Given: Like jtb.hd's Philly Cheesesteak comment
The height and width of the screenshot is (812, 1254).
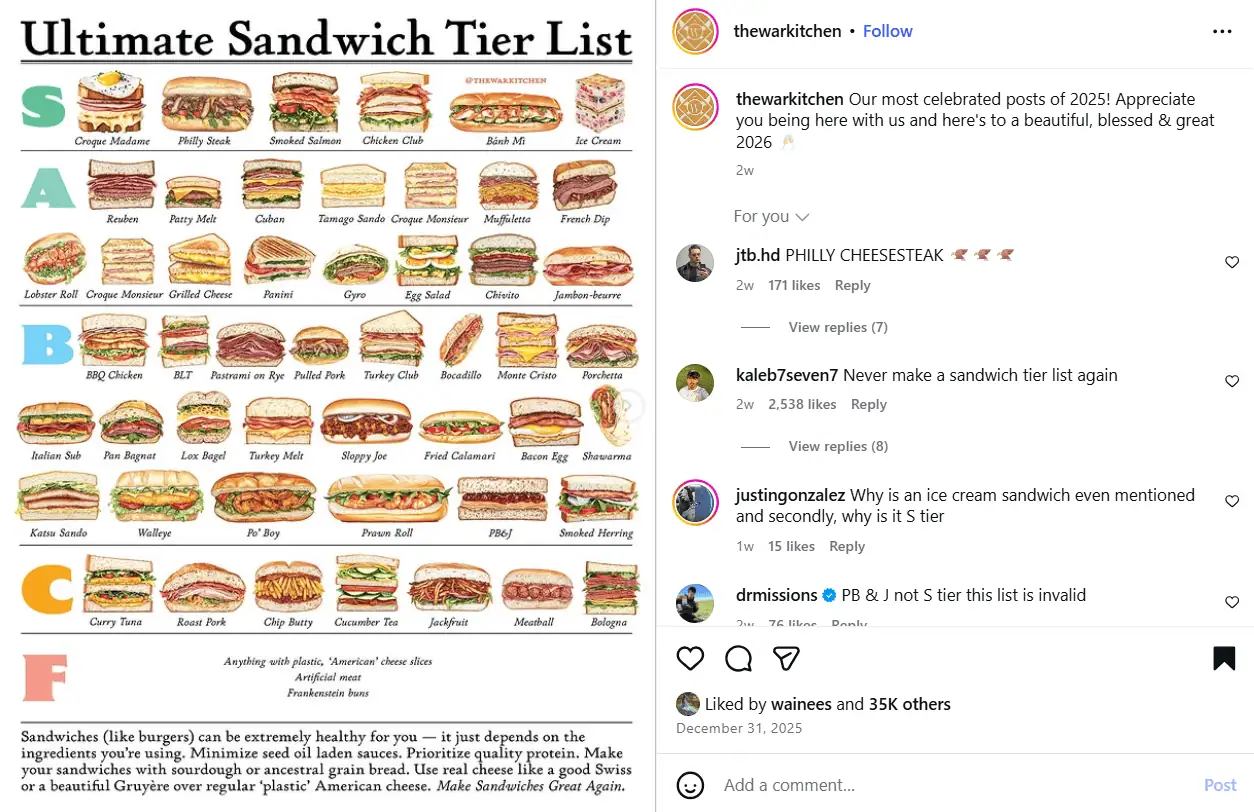Looking at the screenshot, I should [x=1232, y=263].
